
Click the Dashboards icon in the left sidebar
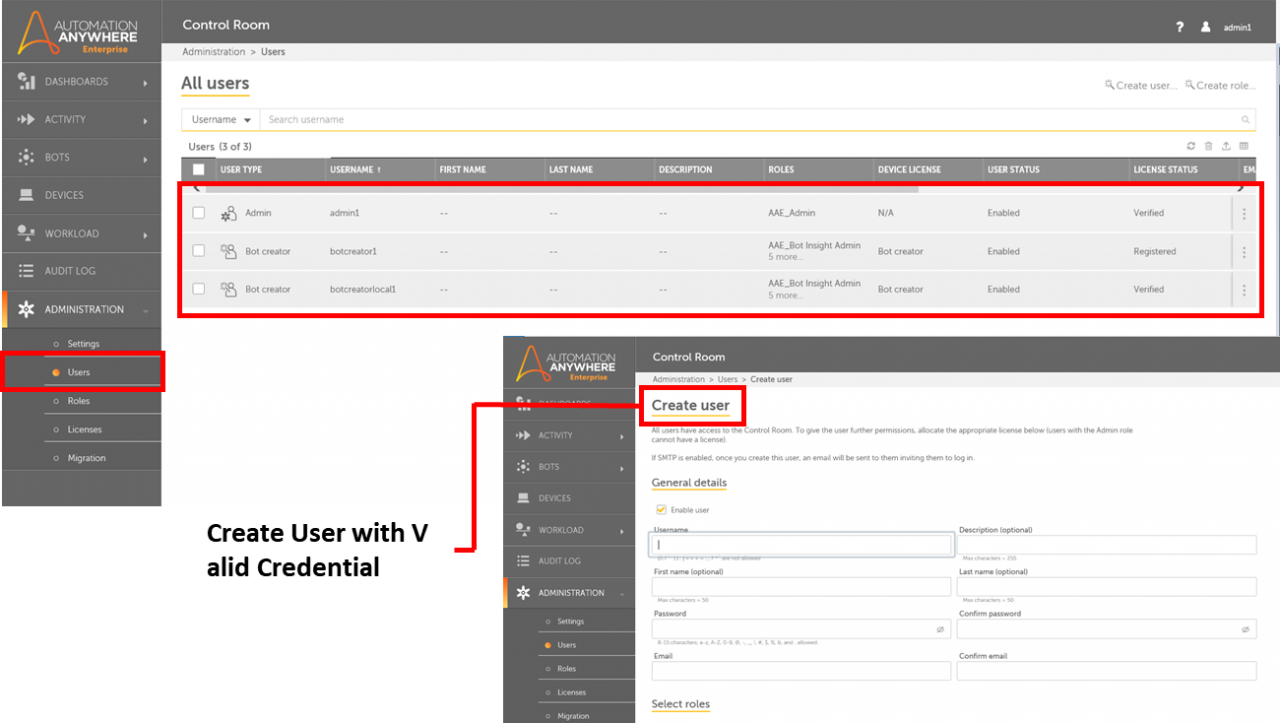pyautogui.click(x=27, y=82)
